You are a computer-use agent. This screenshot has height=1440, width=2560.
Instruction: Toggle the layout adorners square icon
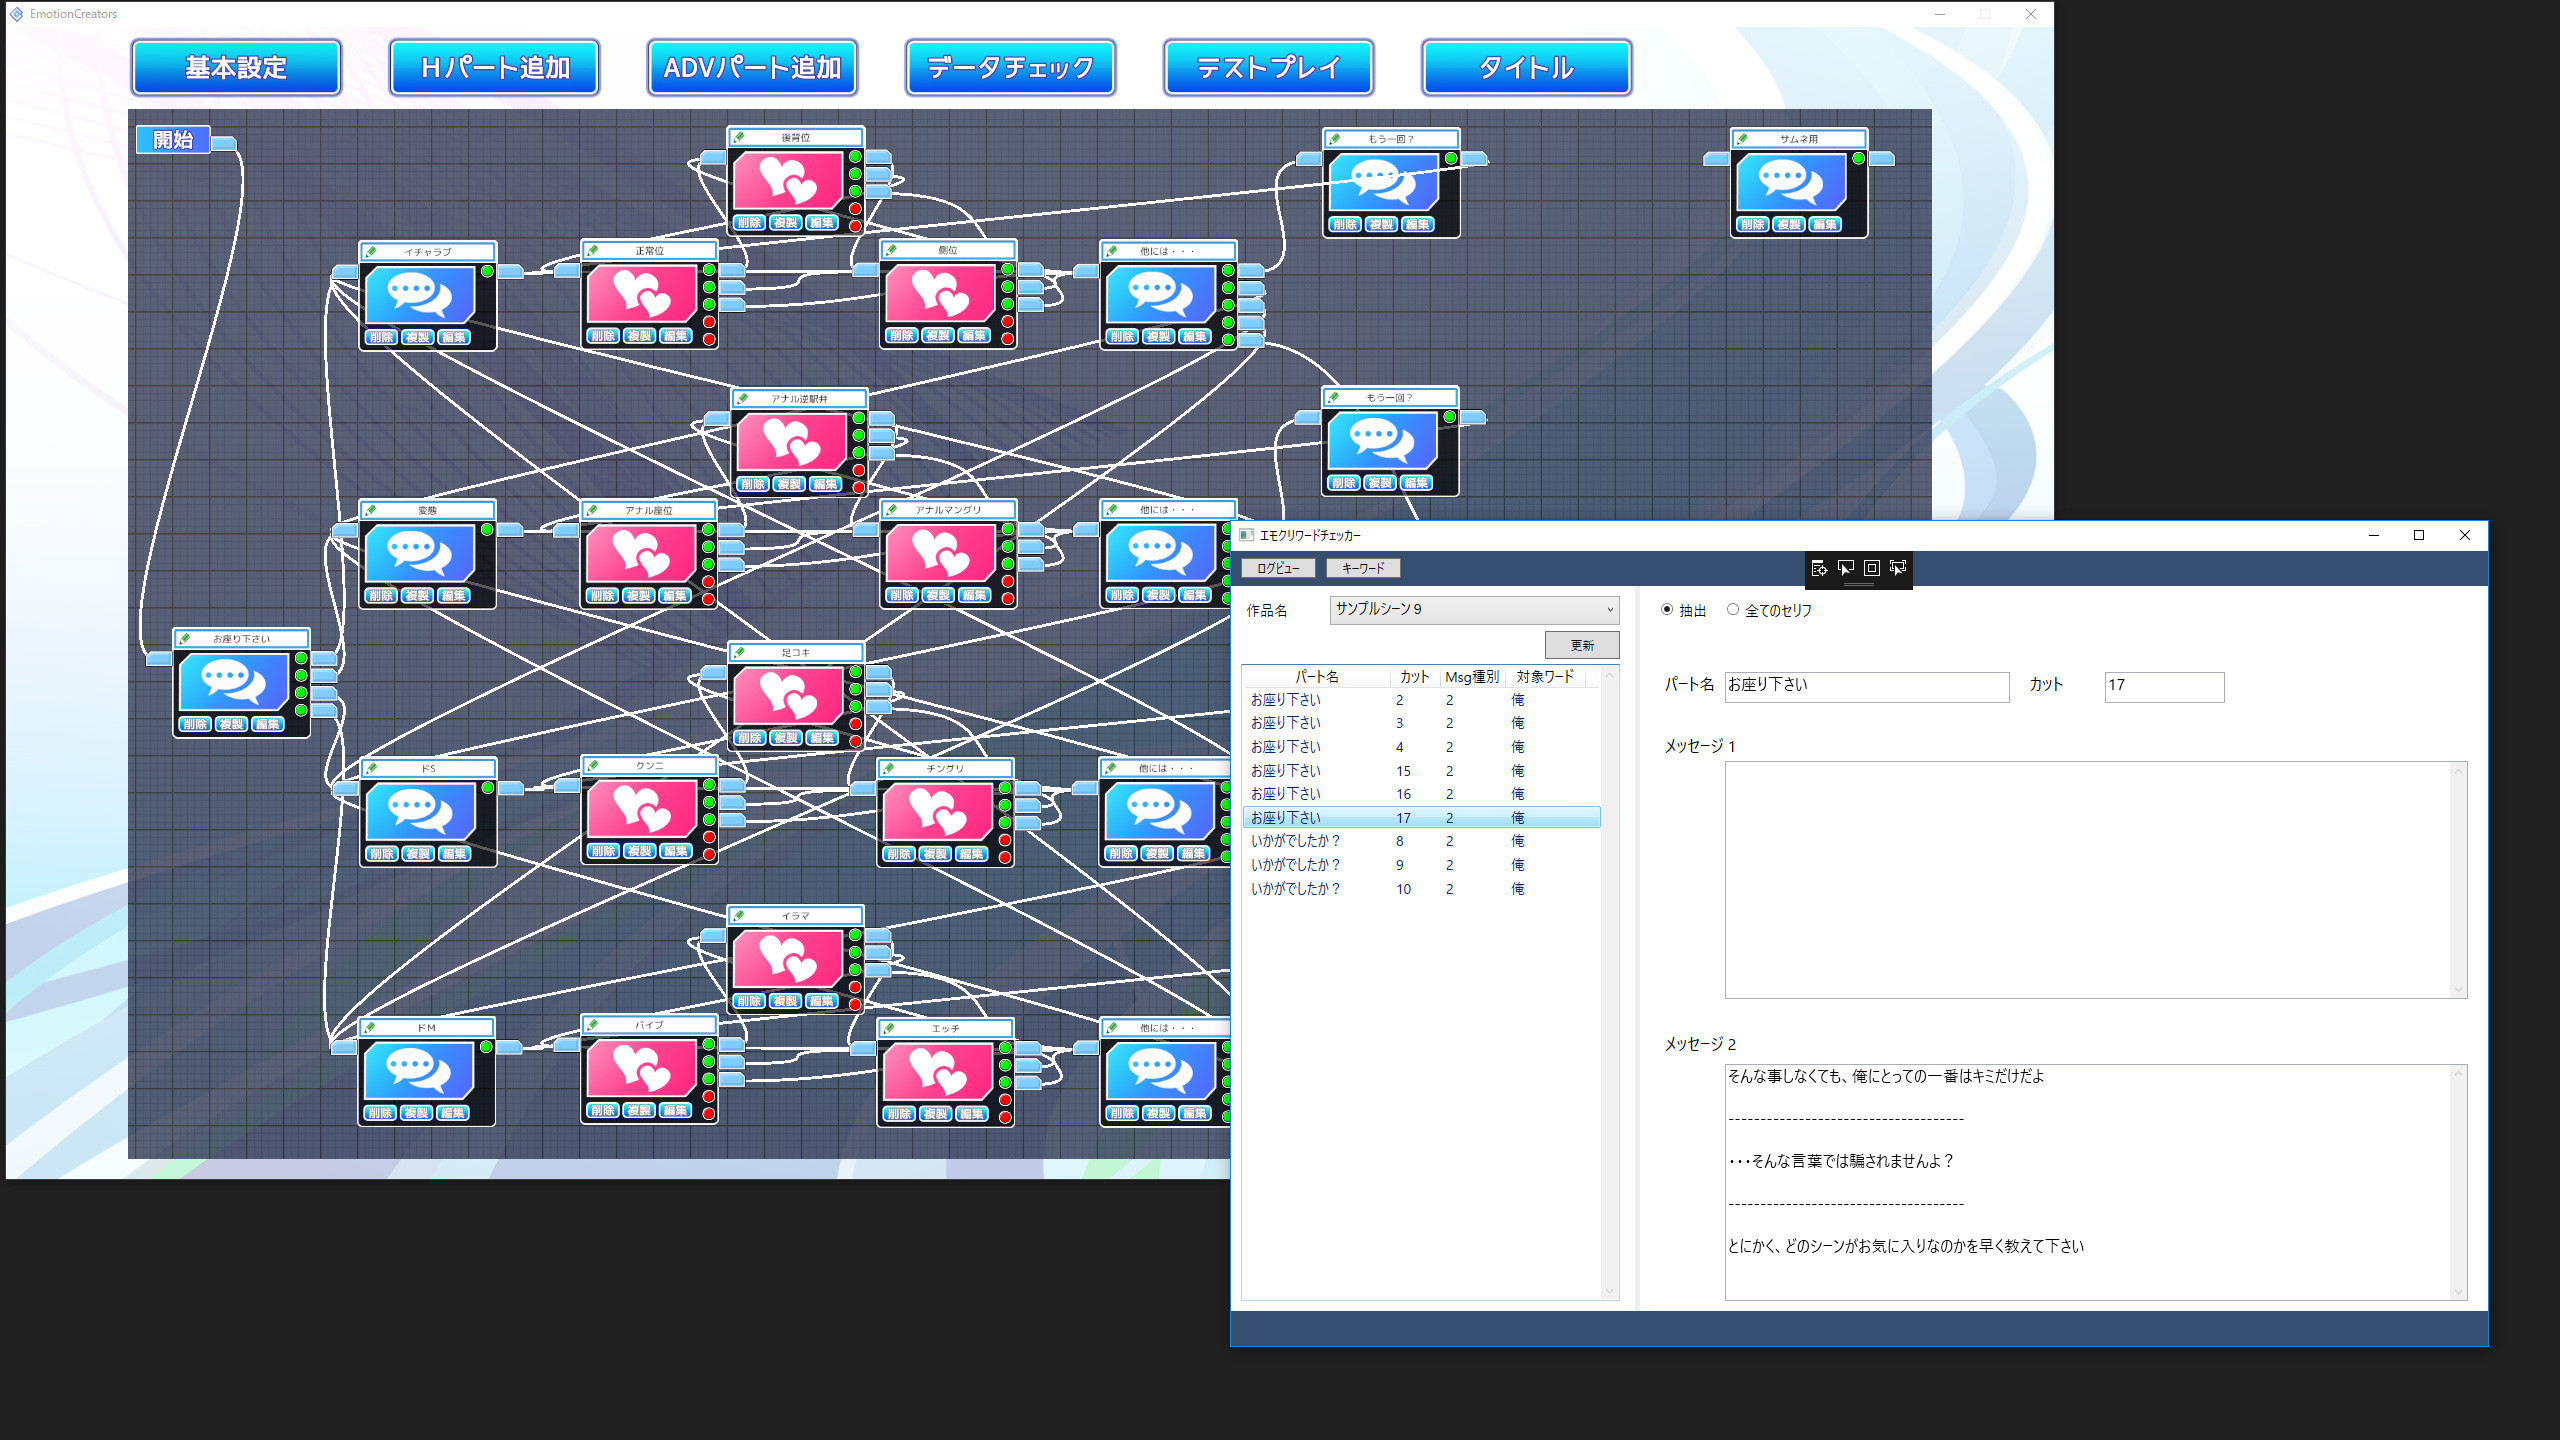pos(1872,568)
